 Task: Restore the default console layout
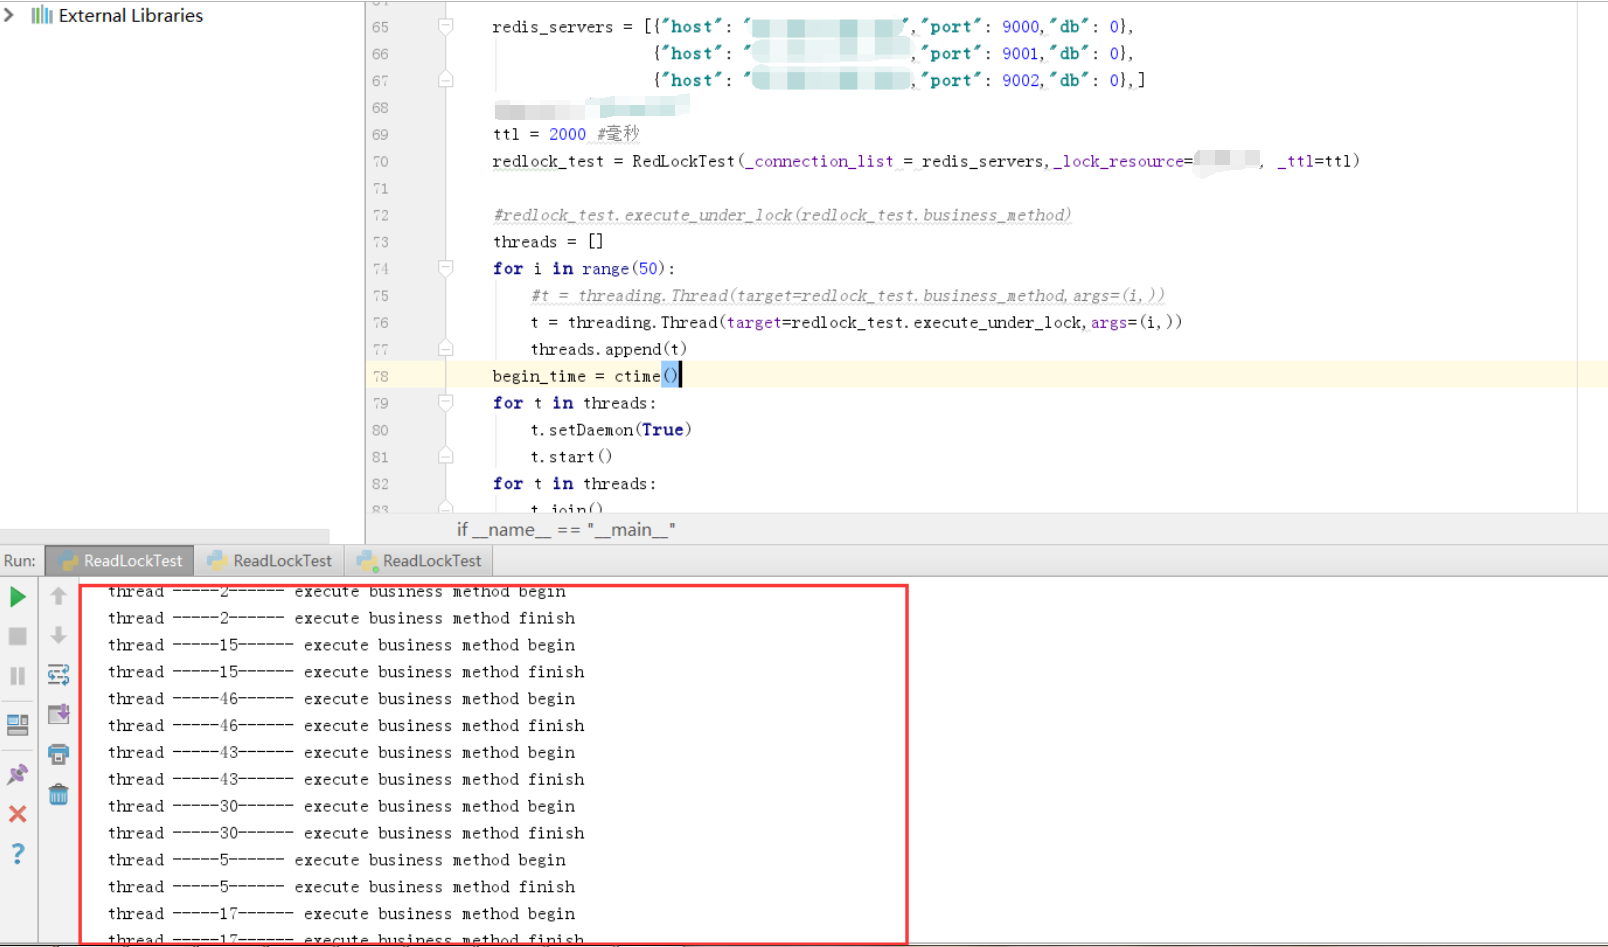[18, 725]
